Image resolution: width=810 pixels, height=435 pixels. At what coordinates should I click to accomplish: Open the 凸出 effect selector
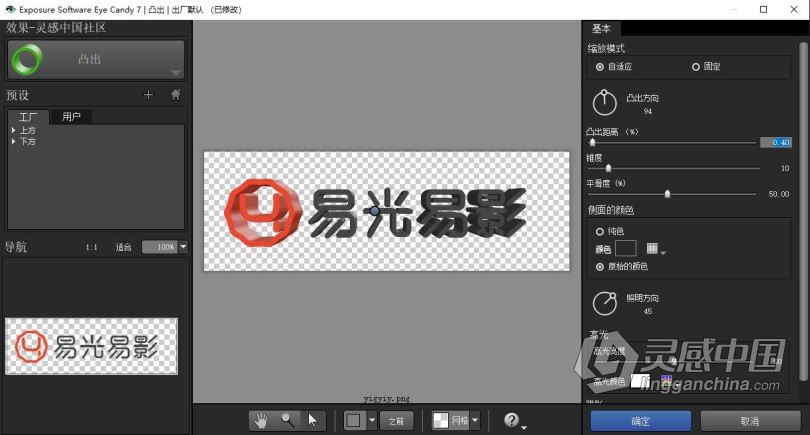tap(96, 59)
